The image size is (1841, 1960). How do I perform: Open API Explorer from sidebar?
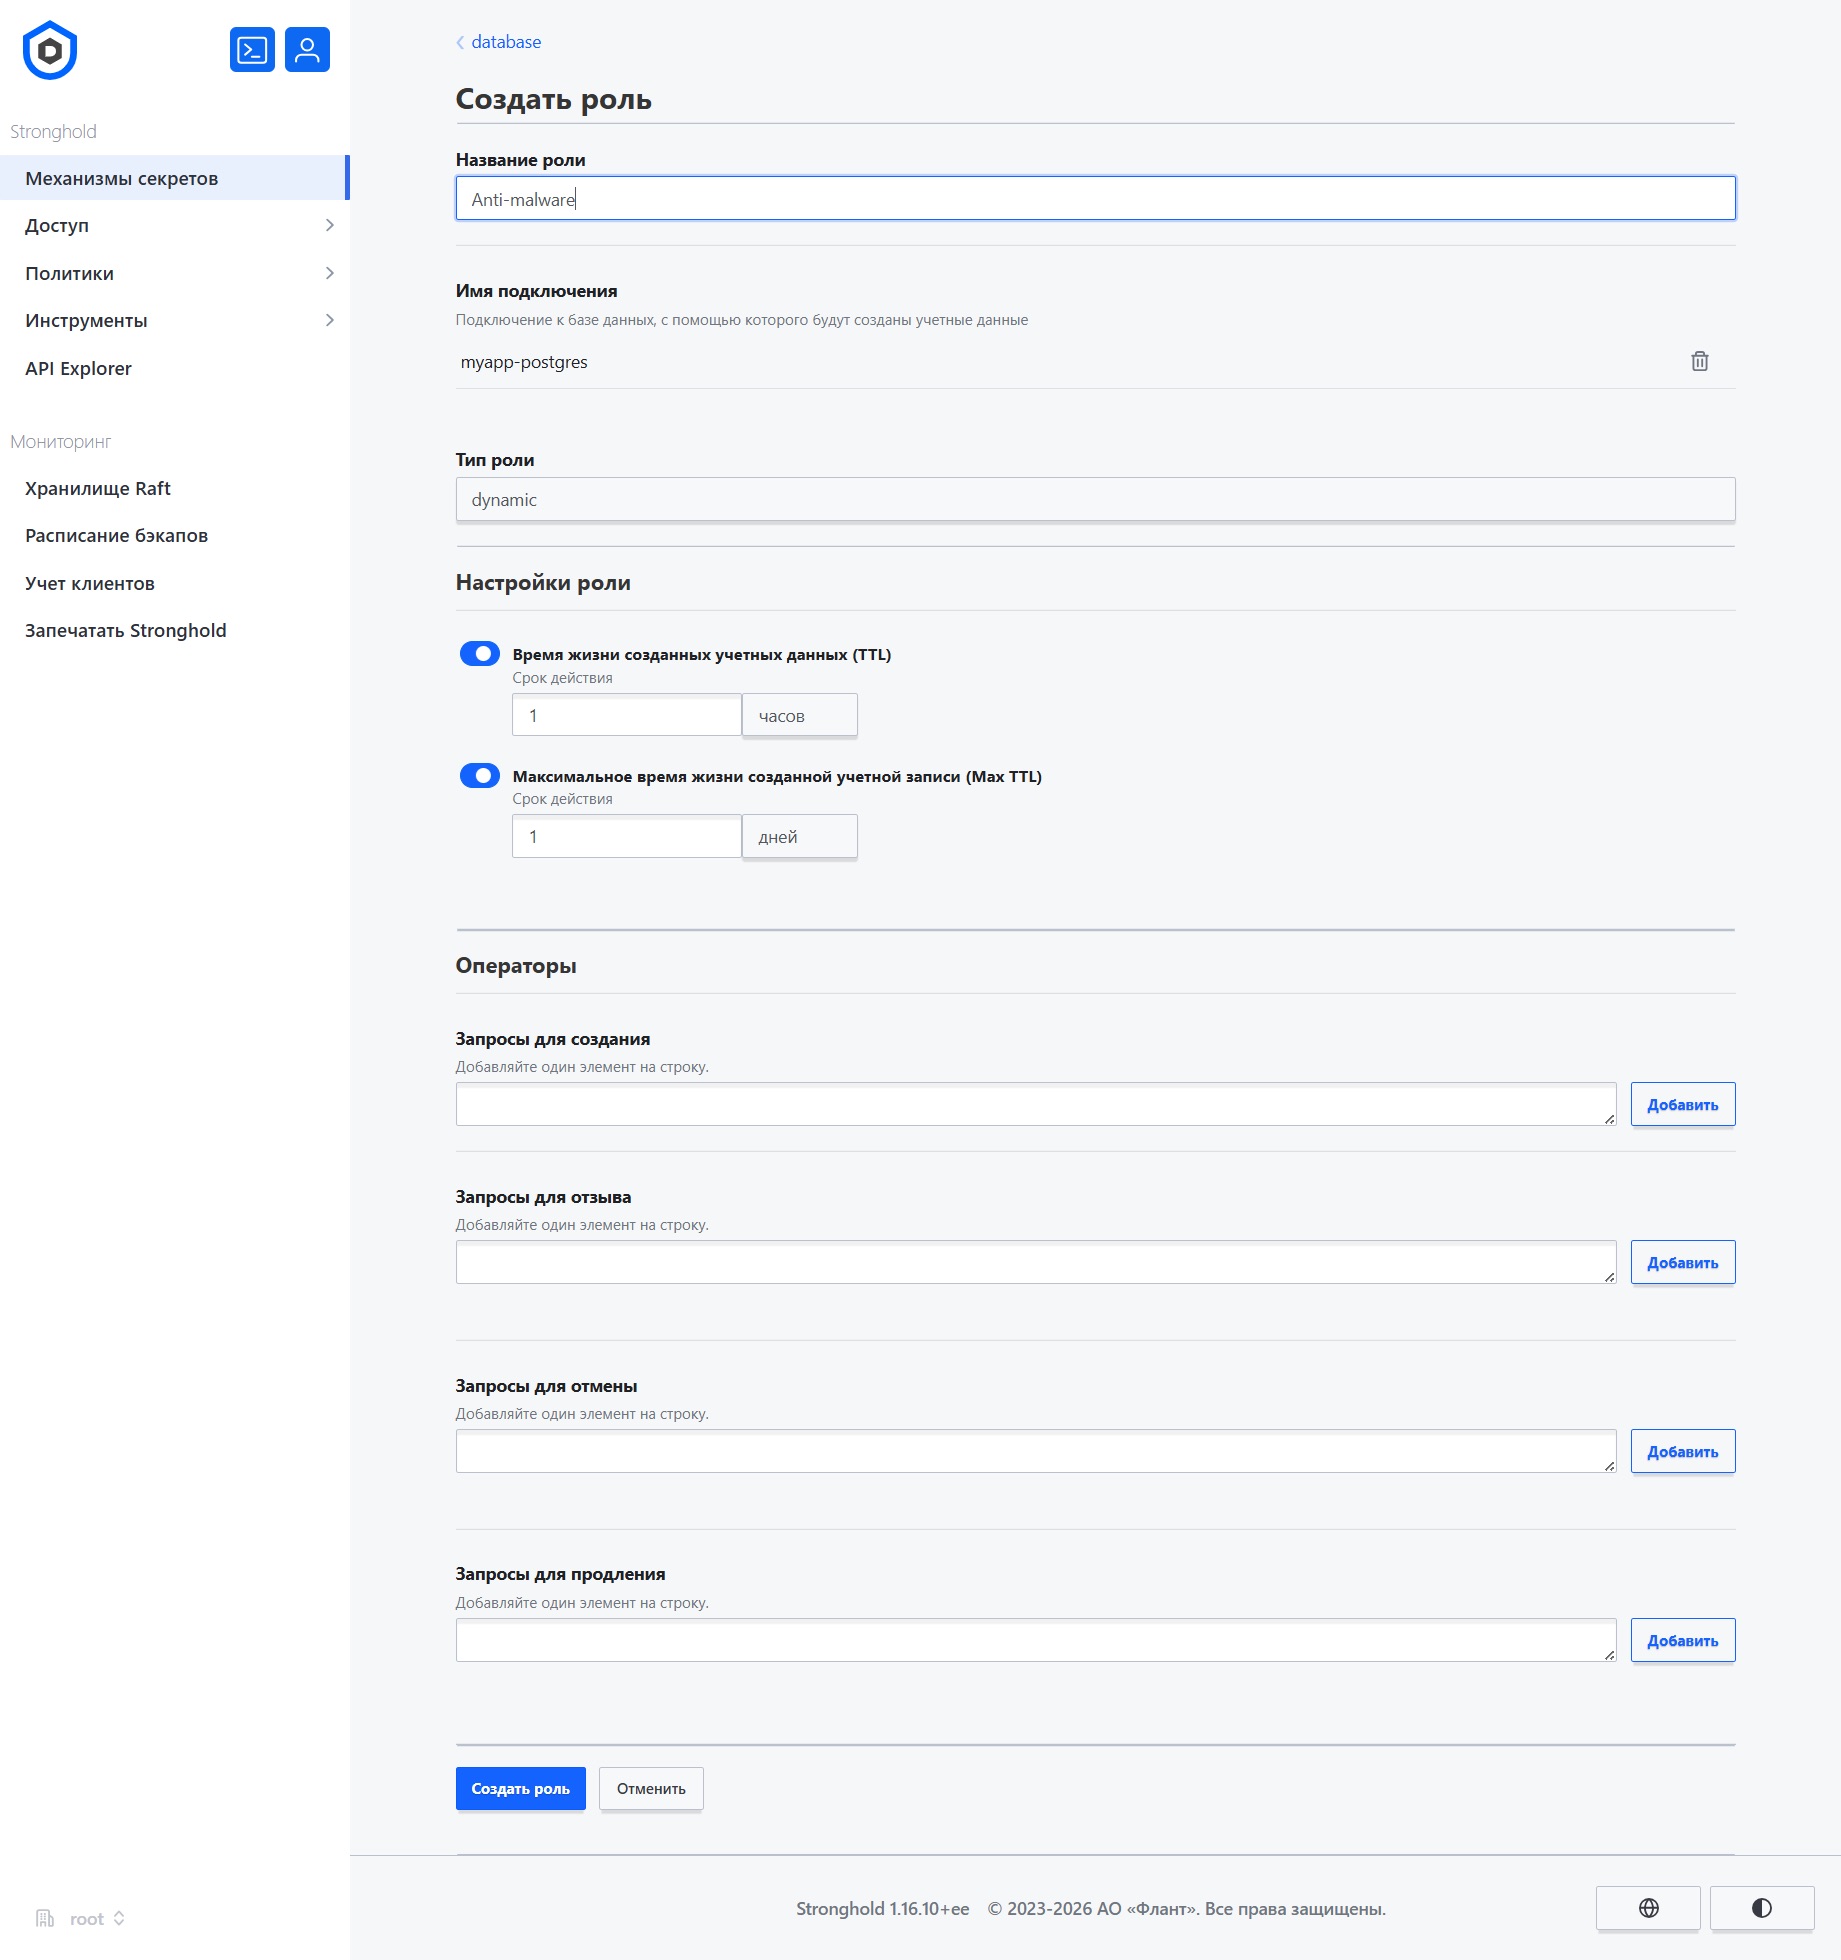[x=78, y=368]
